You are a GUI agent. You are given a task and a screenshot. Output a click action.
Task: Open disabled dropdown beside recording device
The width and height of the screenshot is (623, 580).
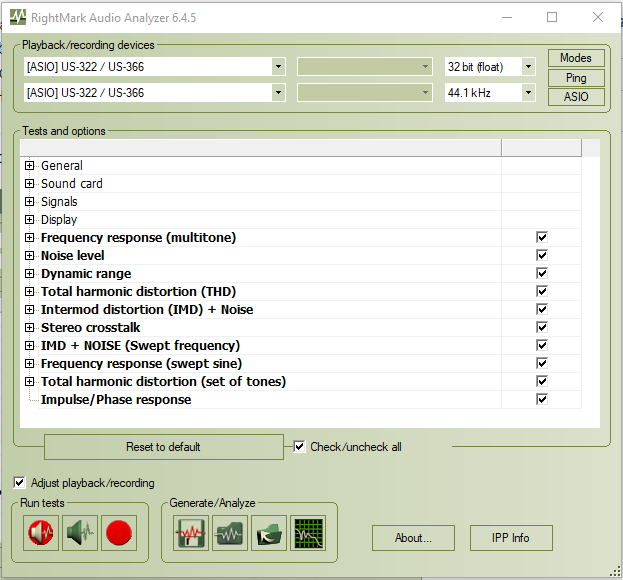coord(365,93)
